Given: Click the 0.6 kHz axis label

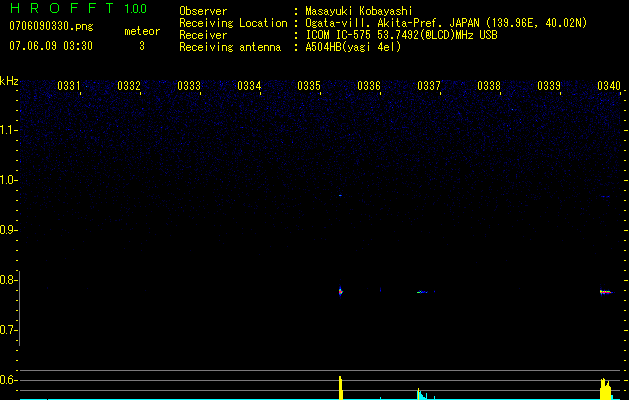Looking at the screenshot, I should tap(8, 380).
